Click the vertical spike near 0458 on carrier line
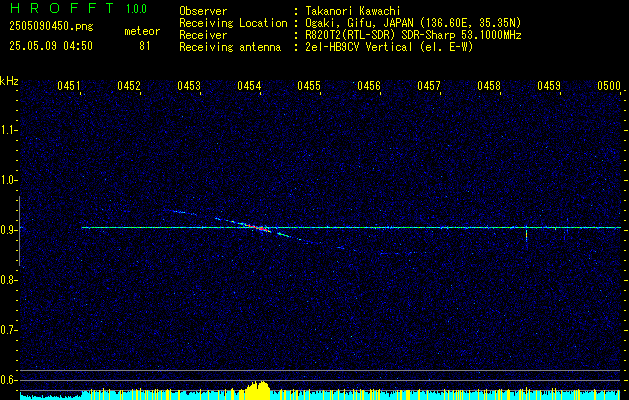Image resolution: width=629 pixels, height=400 pixels. tap(526, 234)
